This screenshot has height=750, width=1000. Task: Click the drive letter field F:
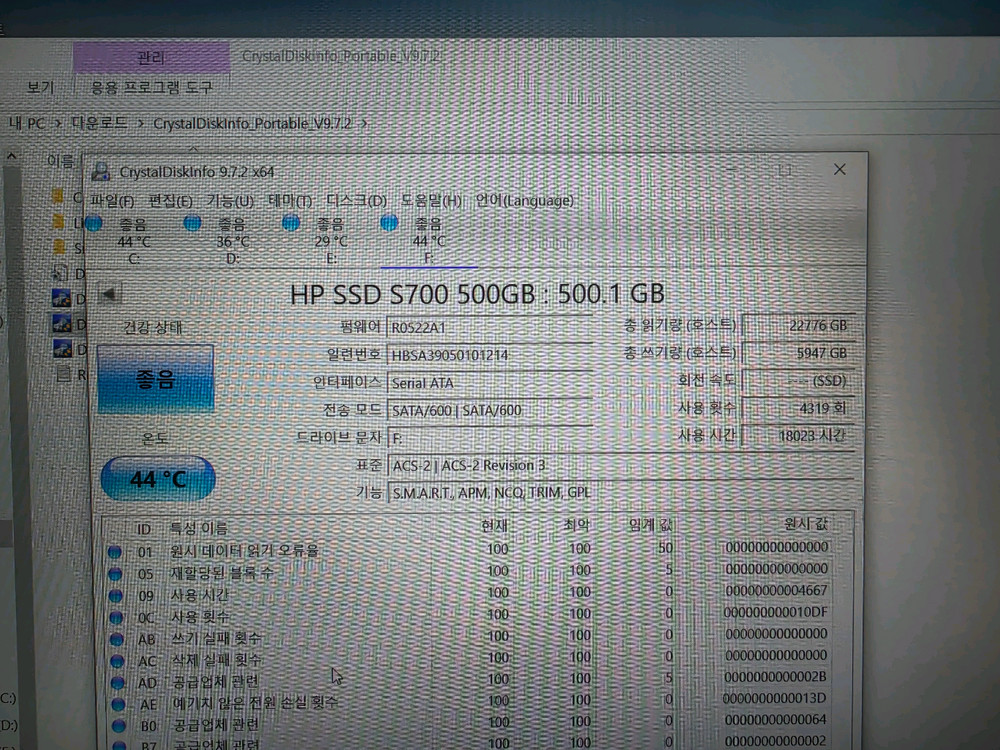point(489,438)
